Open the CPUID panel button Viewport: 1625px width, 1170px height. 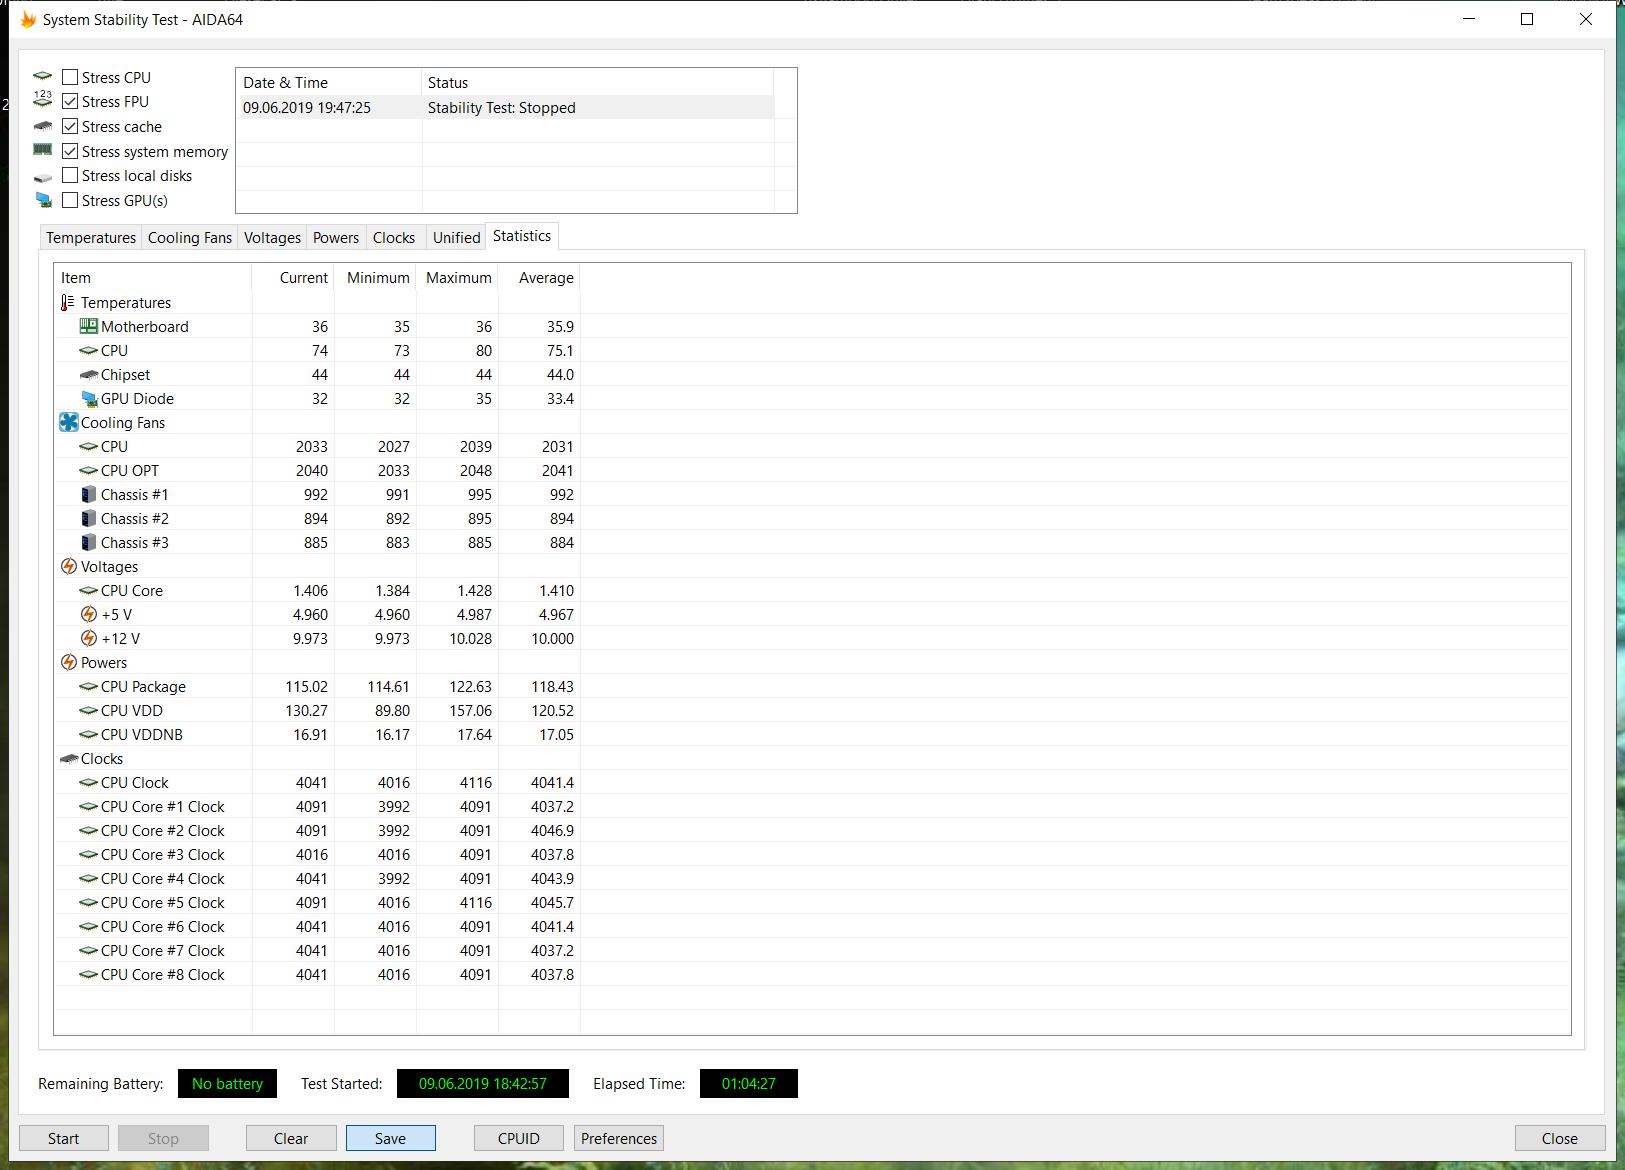coord(519,1138)
